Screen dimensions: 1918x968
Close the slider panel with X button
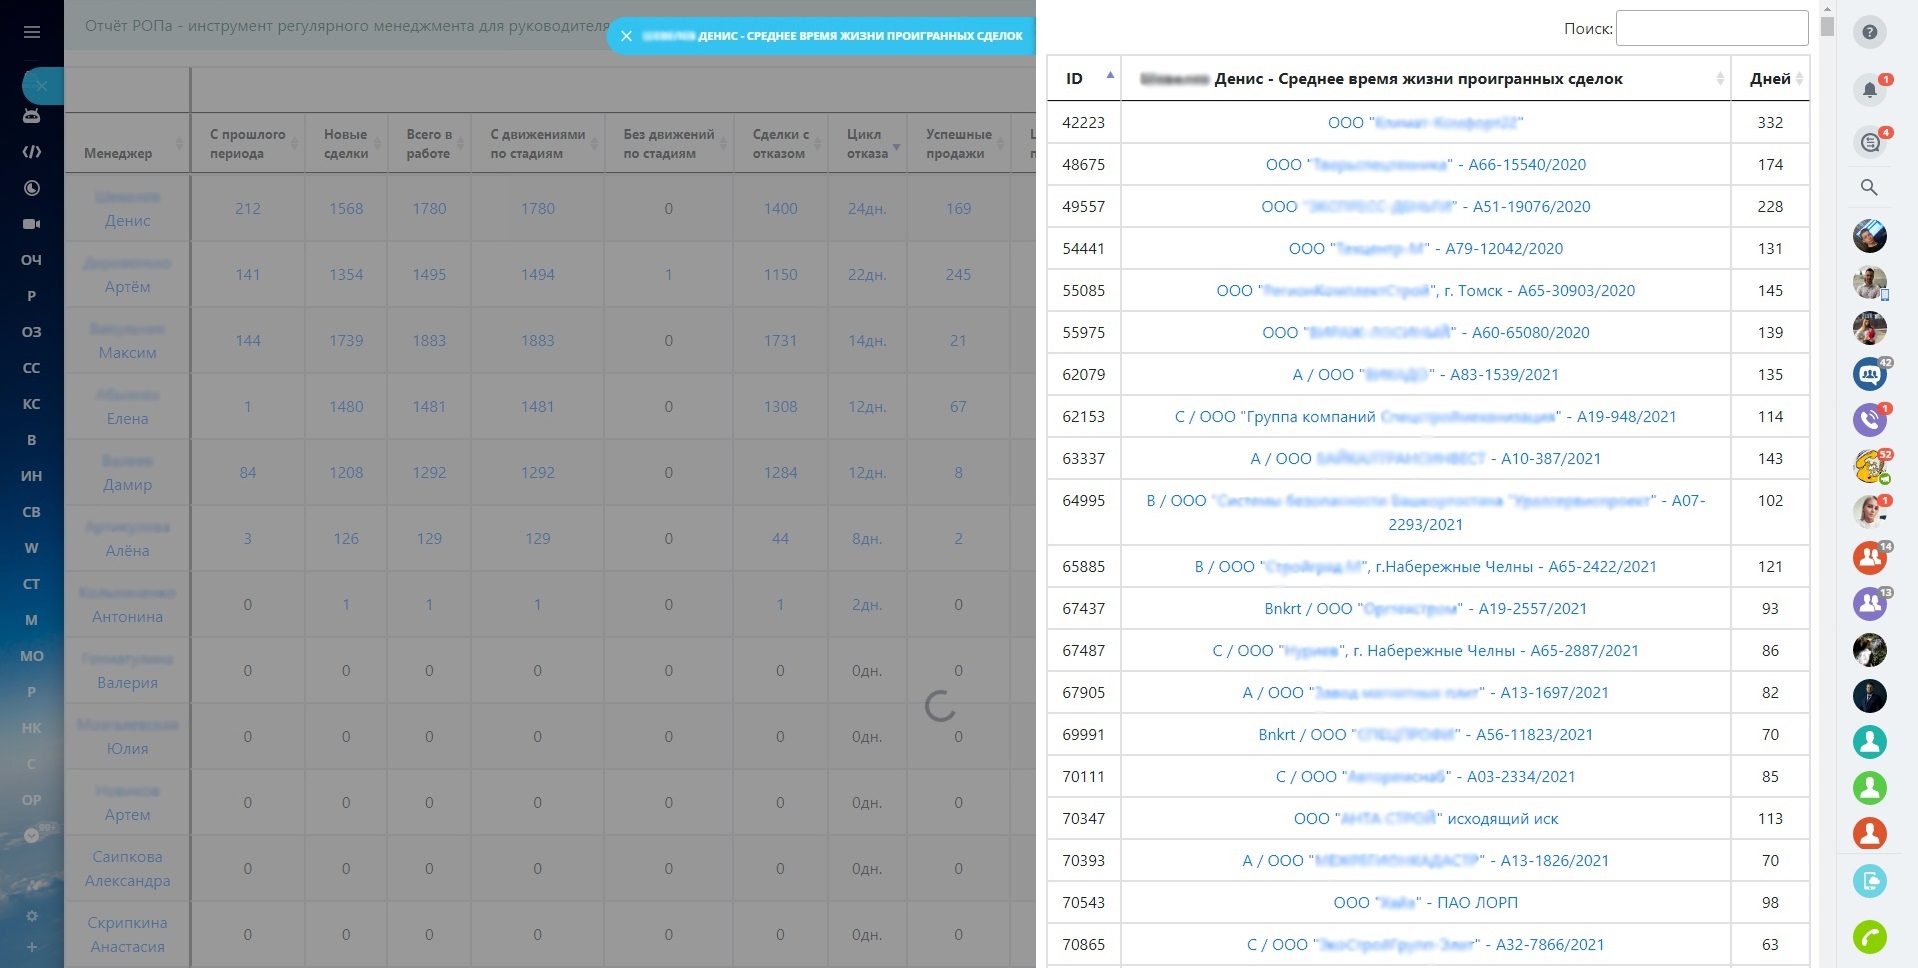pyautogui.click(x=626, y=36)
